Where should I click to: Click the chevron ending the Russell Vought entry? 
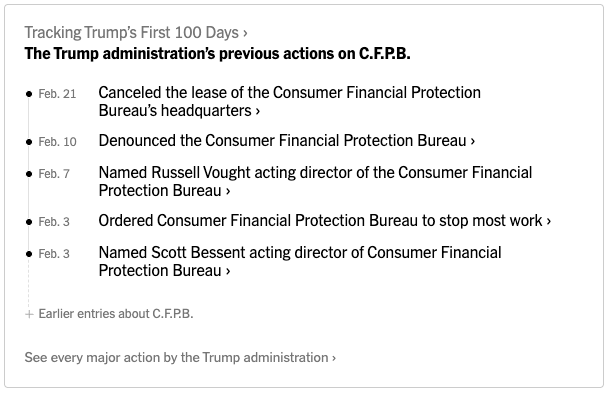point(228,191)
